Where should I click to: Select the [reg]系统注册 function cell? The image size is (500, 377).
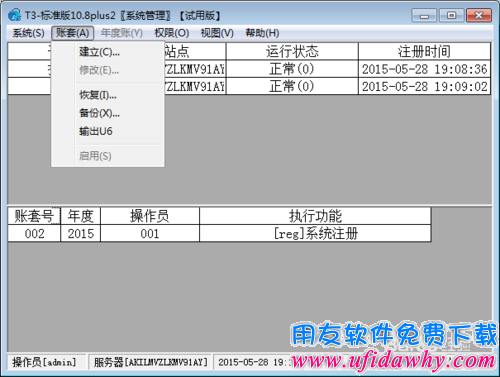315,233
